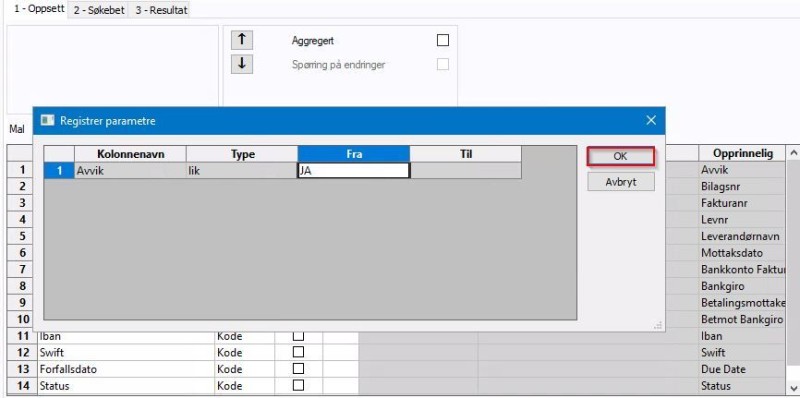Select row header 1 in the dialog grid
Image resolution: width=800 pixels, height=398 pixels.
59,170
